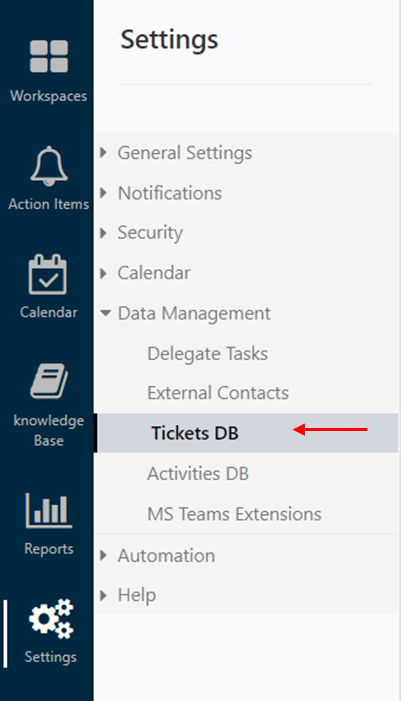Choose MS Teams Extensions entry
This screenshot has height=701, width=404.
tap(234, 514)
